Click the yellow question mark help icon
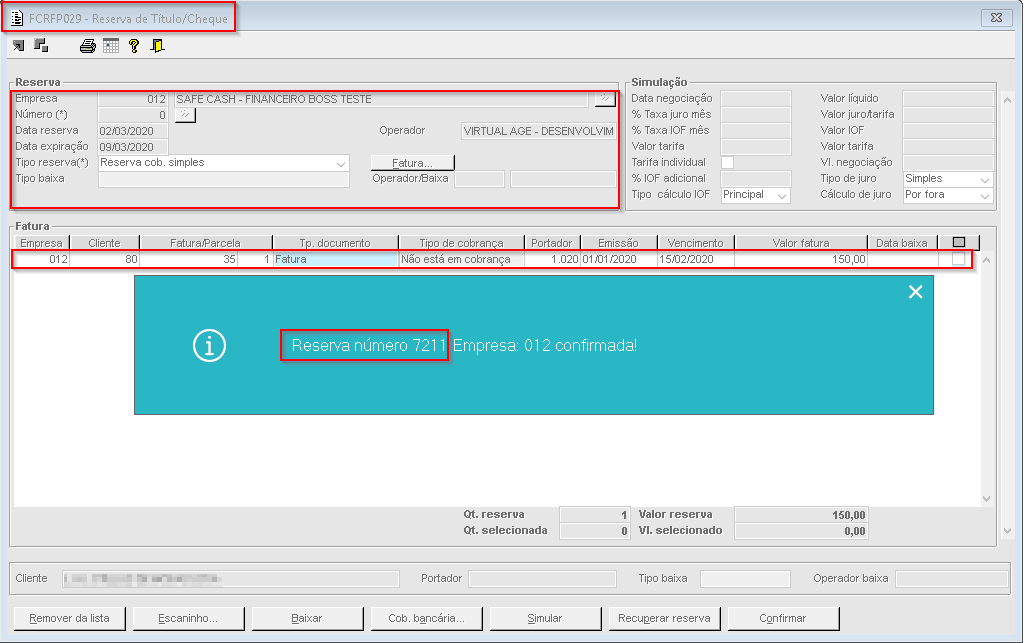1025x643 pixels. click(x=134, y=46)
